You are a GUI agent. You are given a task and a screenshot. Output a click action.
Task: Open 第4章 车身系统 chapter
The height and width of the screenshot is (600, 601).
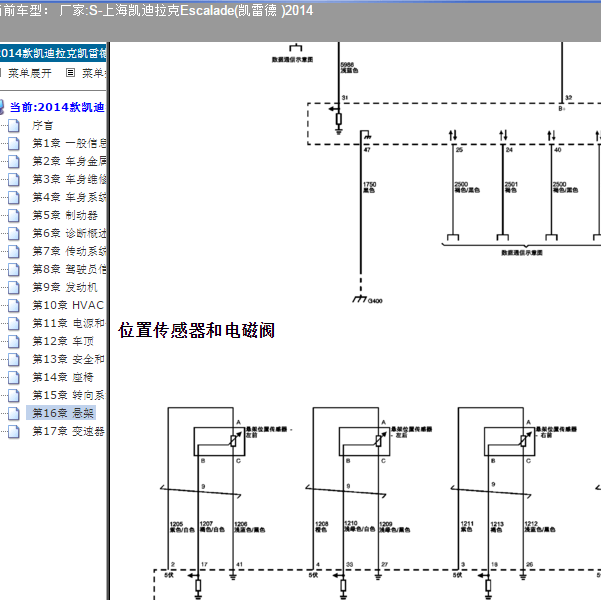click(x=69, y=197)
